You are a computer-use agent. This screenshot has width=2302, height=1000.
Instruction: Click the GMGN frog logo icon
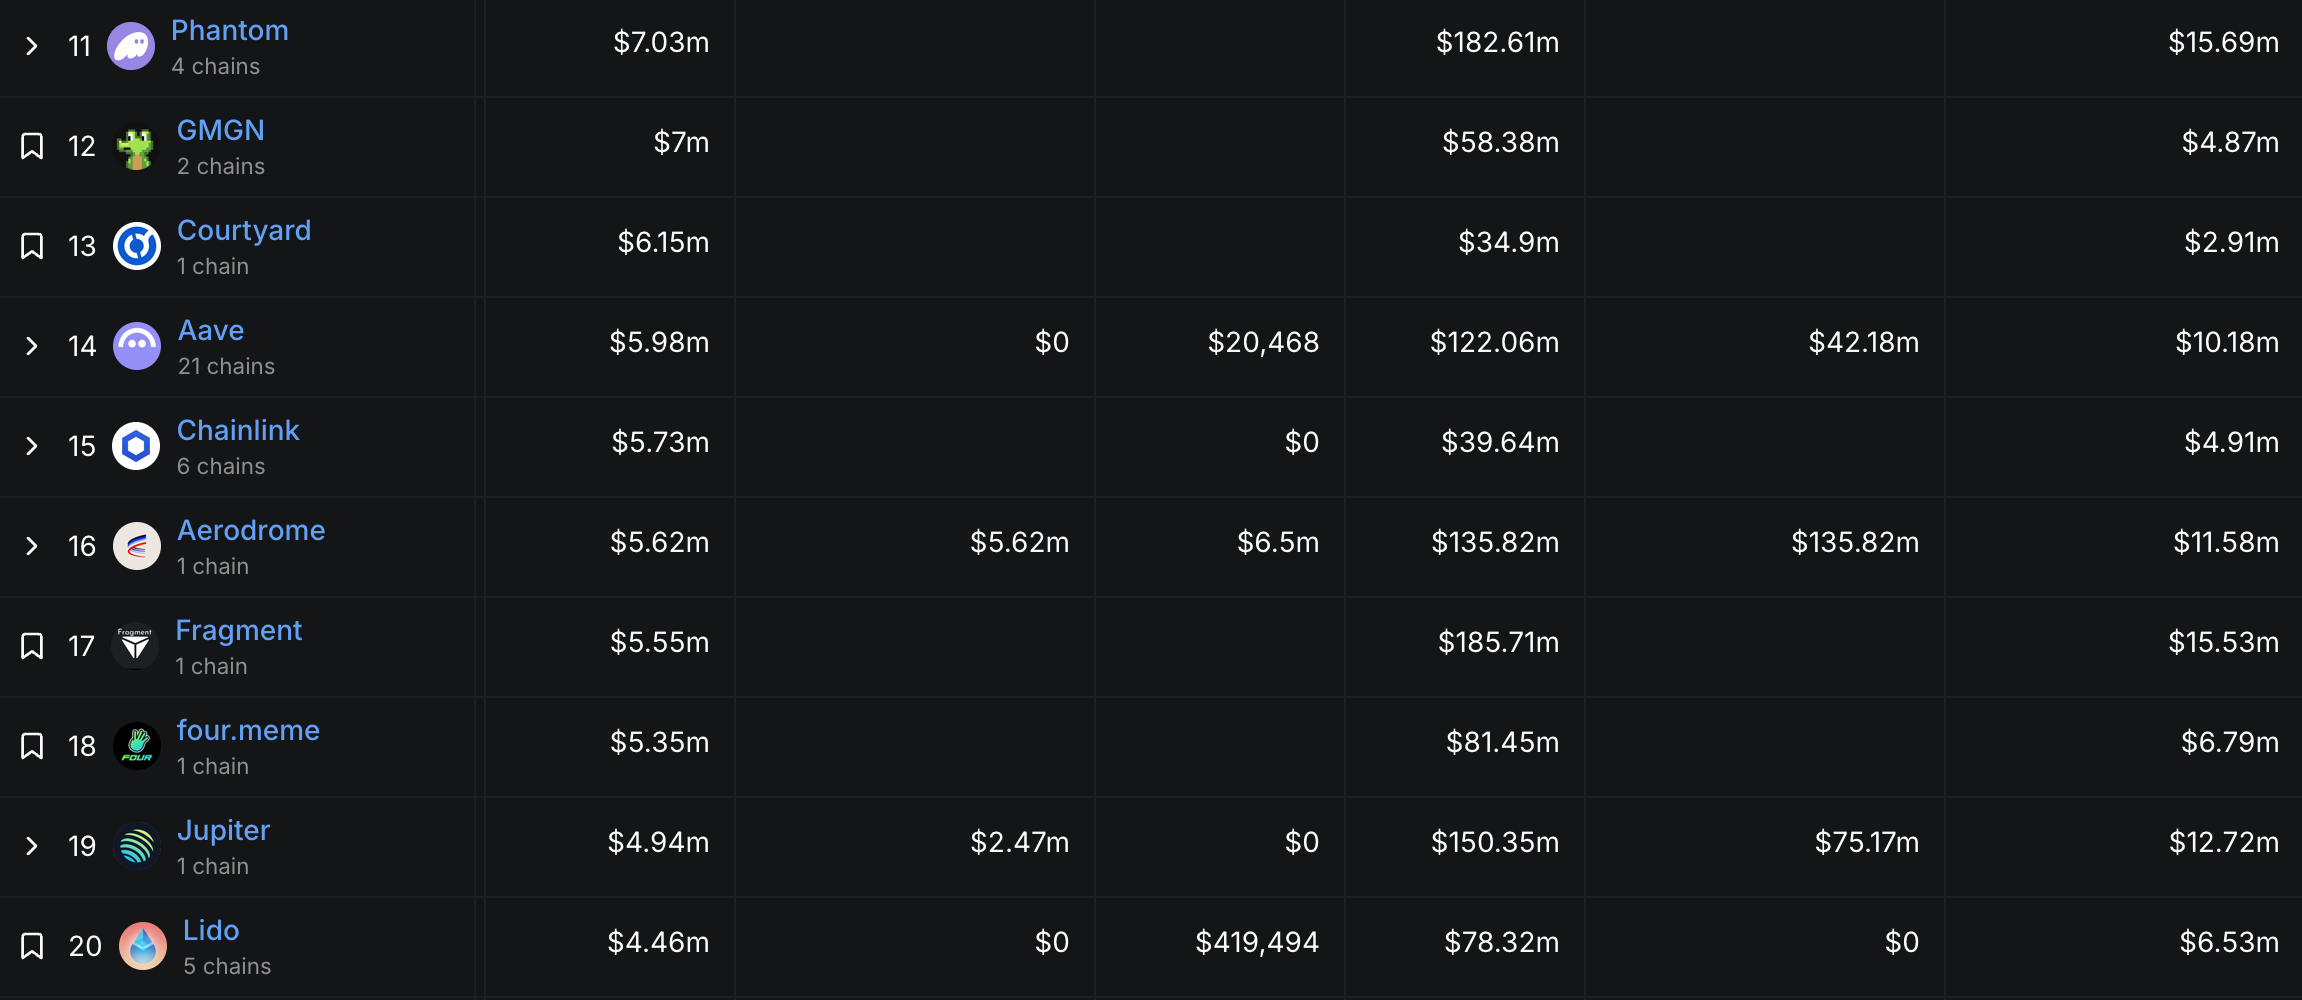coord(136,146)
